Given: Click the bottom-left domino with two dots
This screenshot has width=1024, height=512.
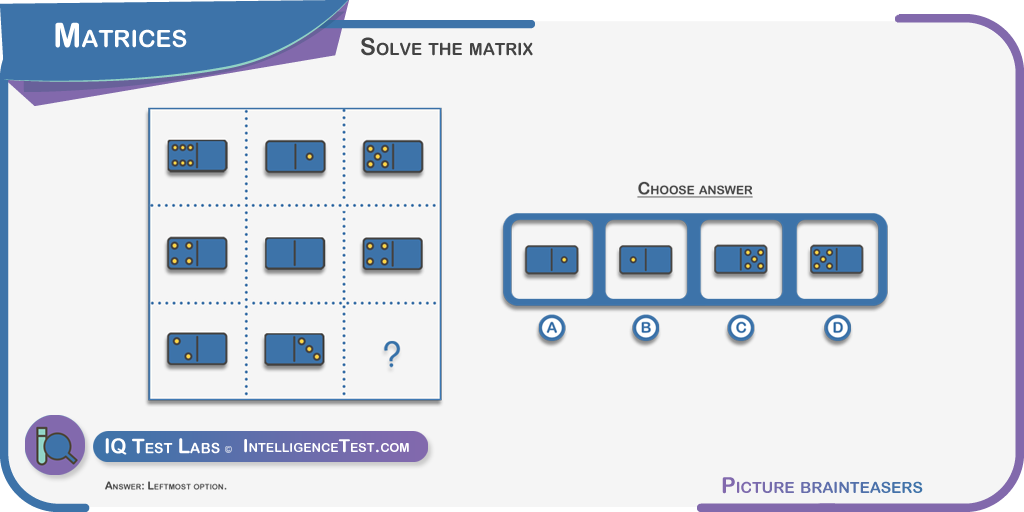Looking at the screenshot, I should click(197, 349).
